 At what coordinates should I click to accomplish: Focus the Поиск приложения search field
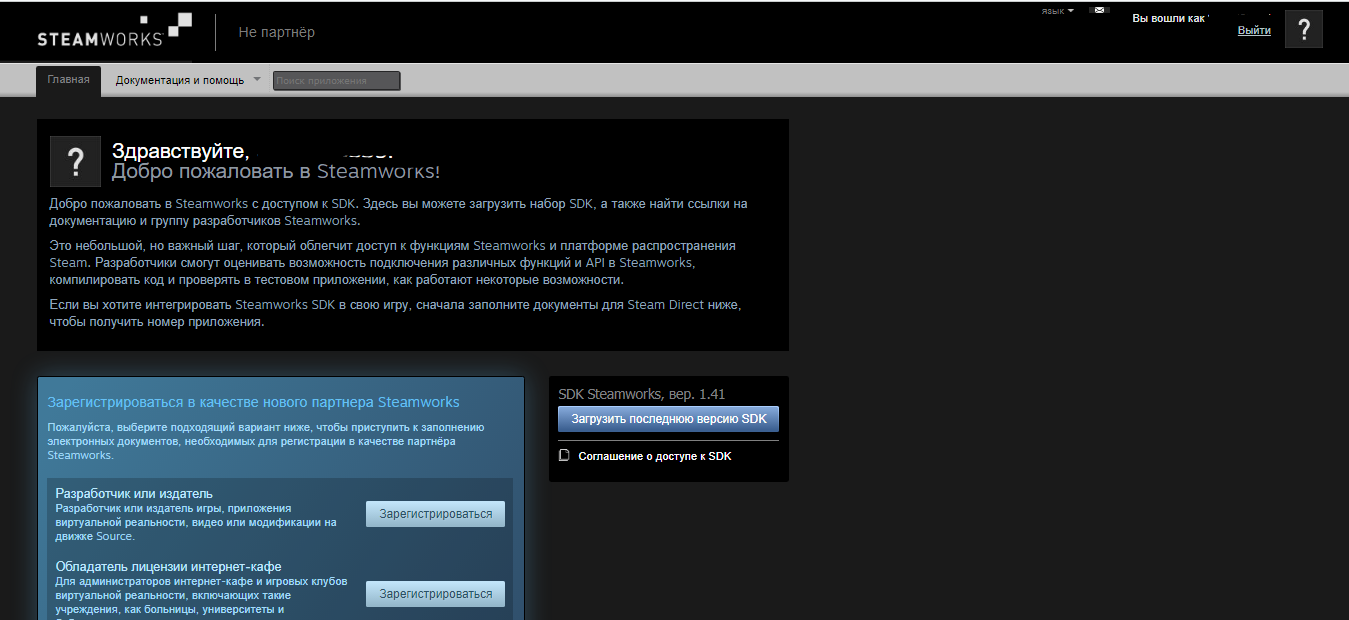pyautogui.click(x=336, y=80)
